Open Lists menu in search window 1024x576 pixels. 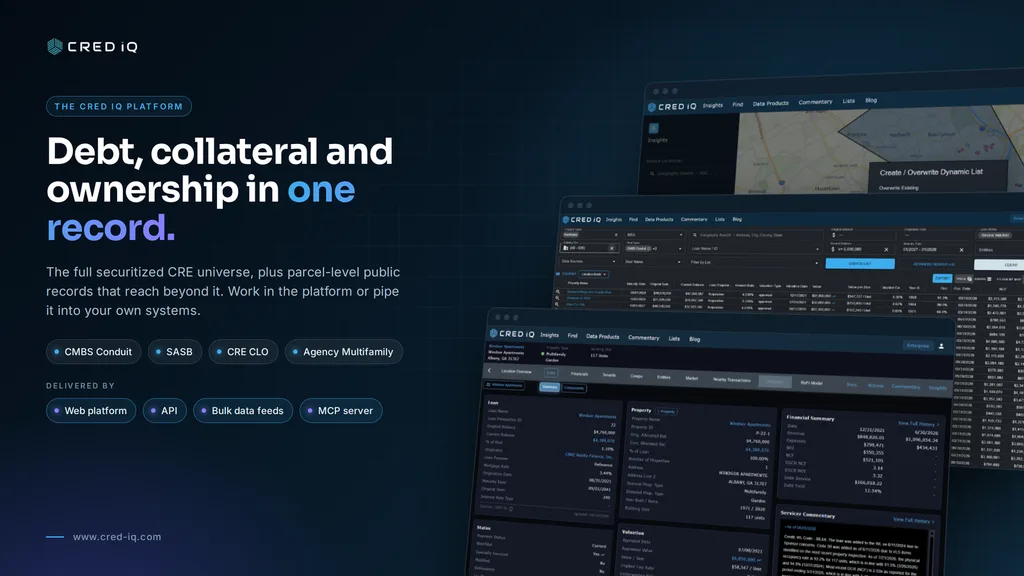[720, 219]
